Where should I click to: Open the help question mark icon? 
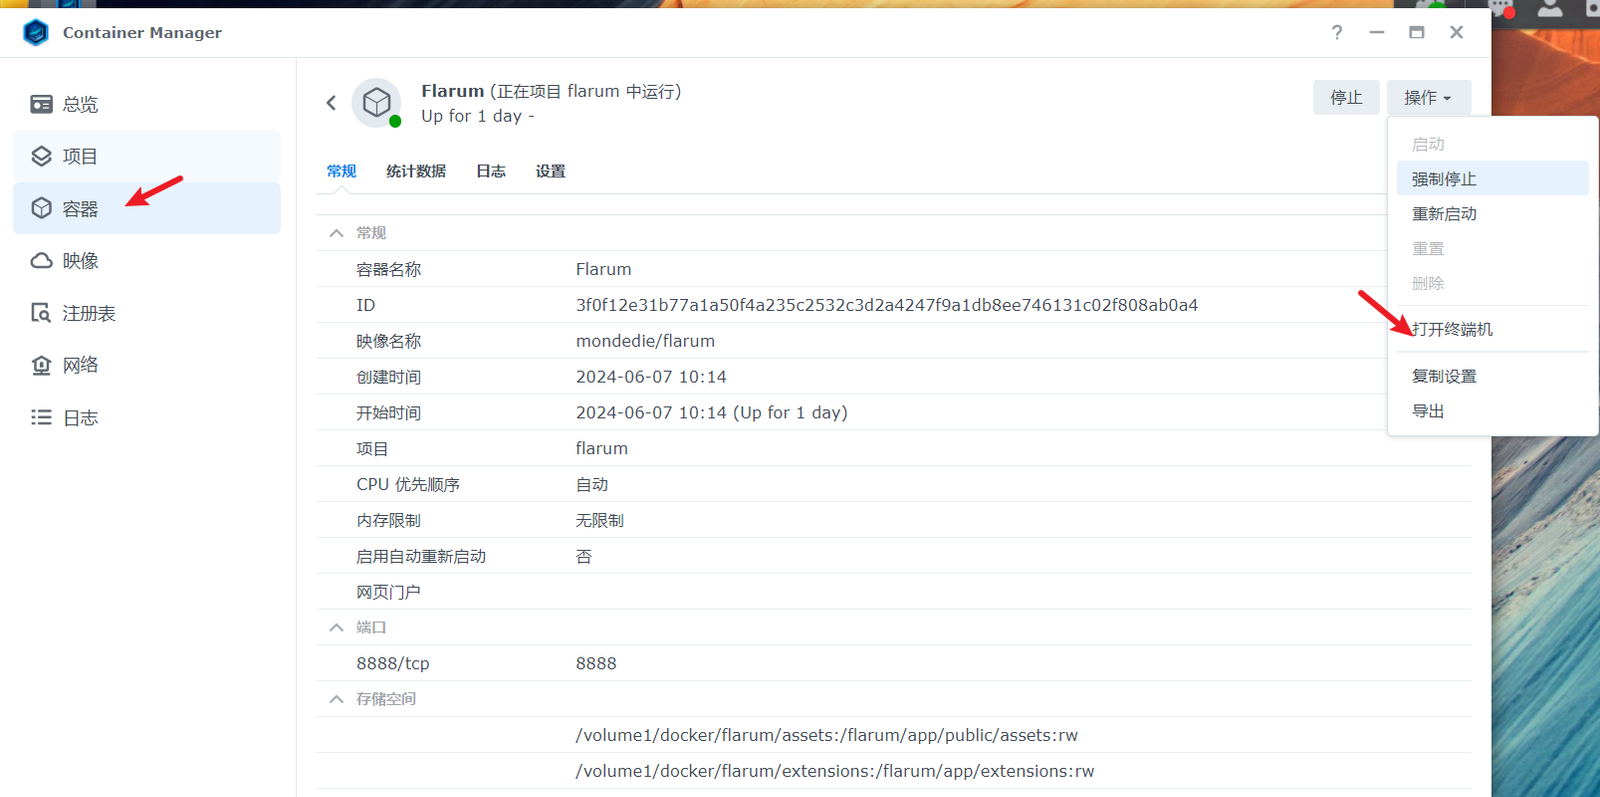(1337, 32)
